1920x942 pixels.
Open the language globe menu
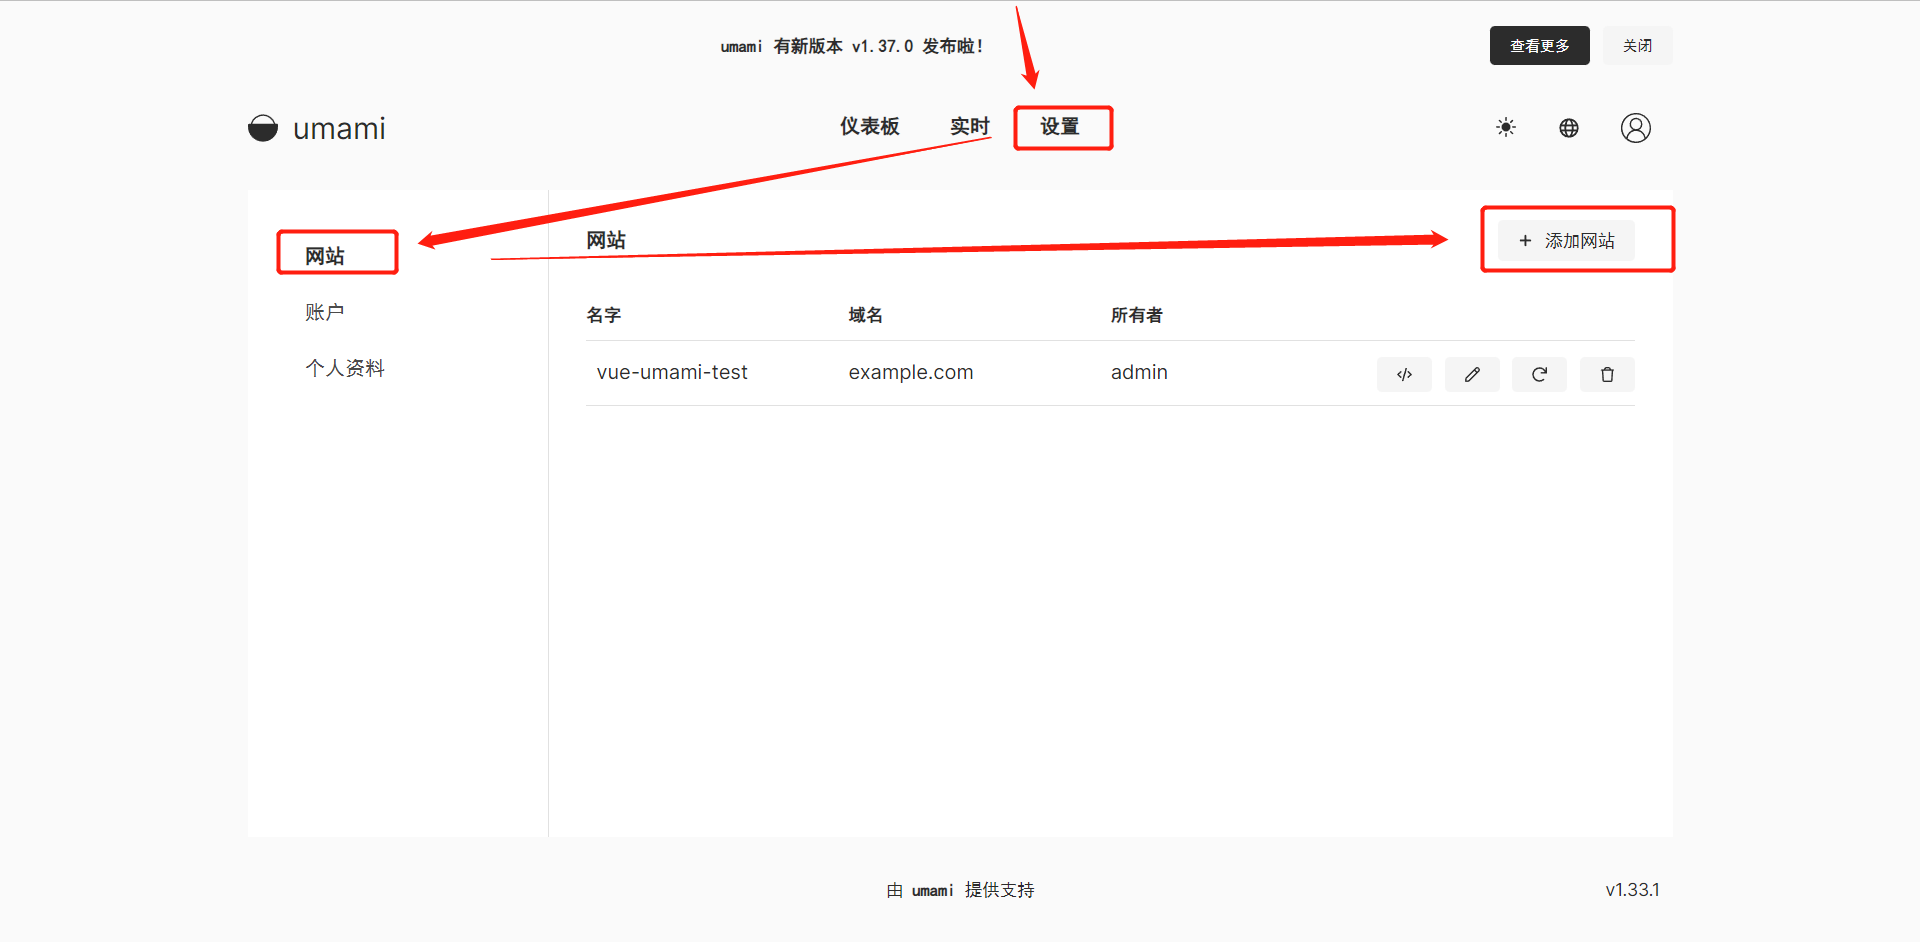click(1569, 128)
